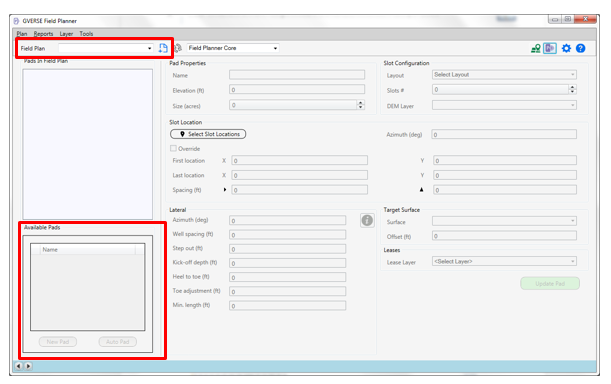Viewport: 611px width, 384px height.
Task: Click the Size (acres) spinner arrows
Action: (360, 105)
